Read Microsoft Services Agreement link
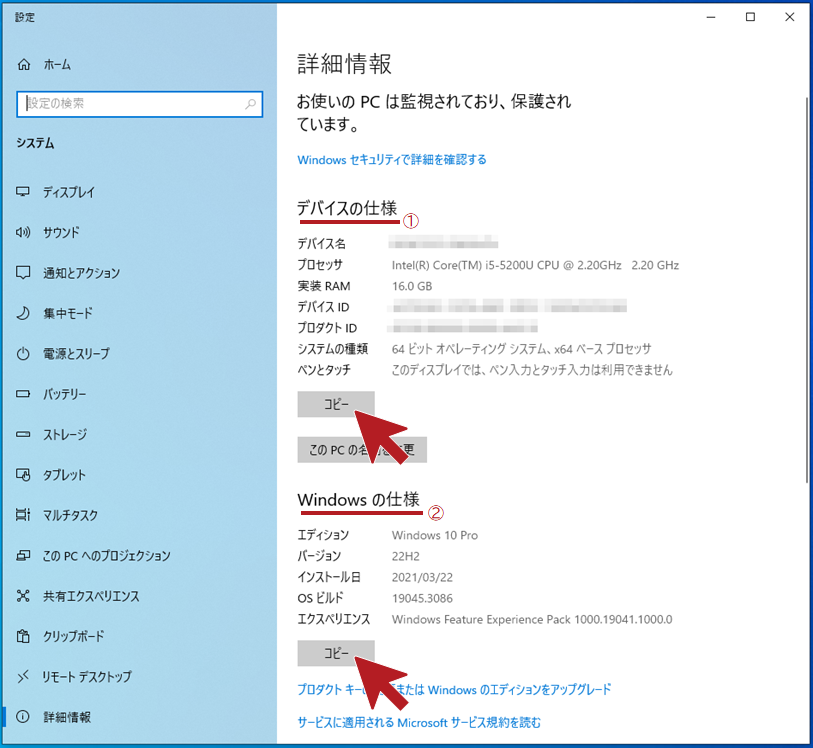 (419, 722)
